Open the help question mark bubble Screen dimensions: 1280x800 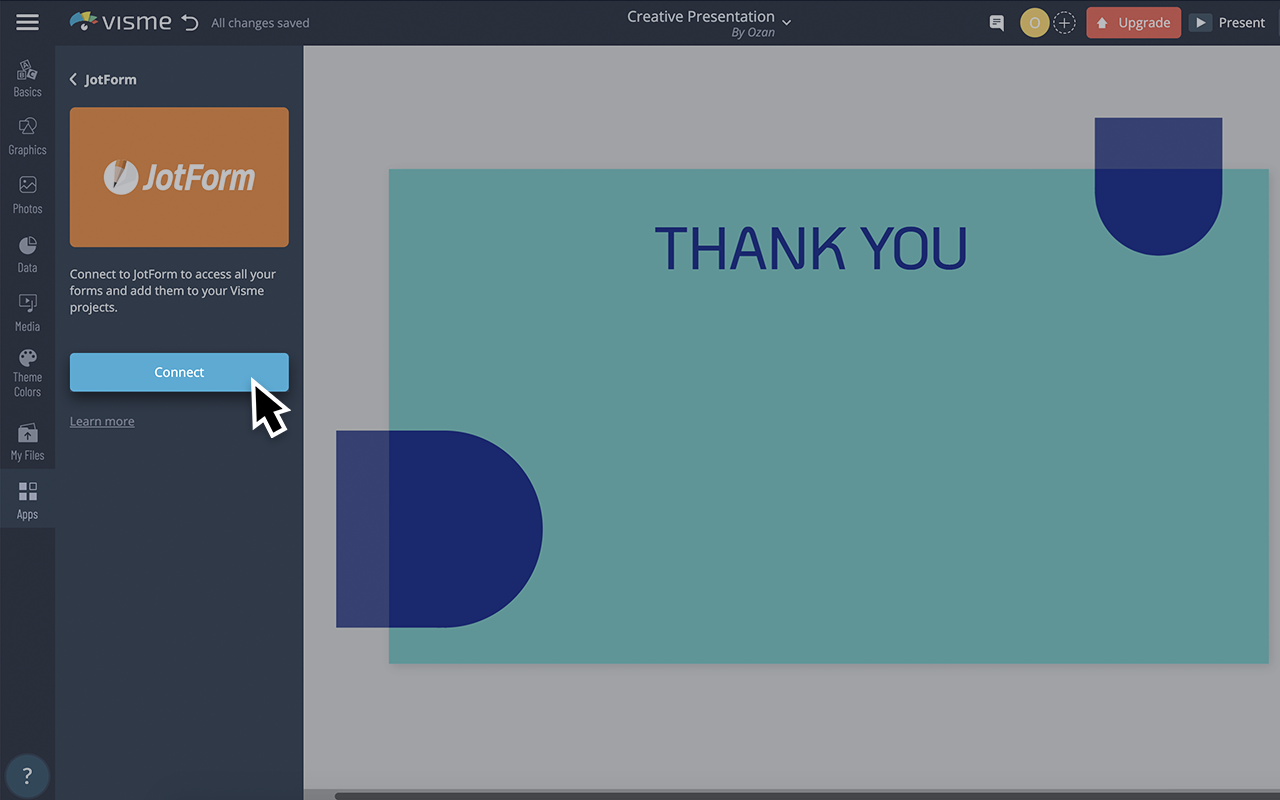[x=27, y=775]
